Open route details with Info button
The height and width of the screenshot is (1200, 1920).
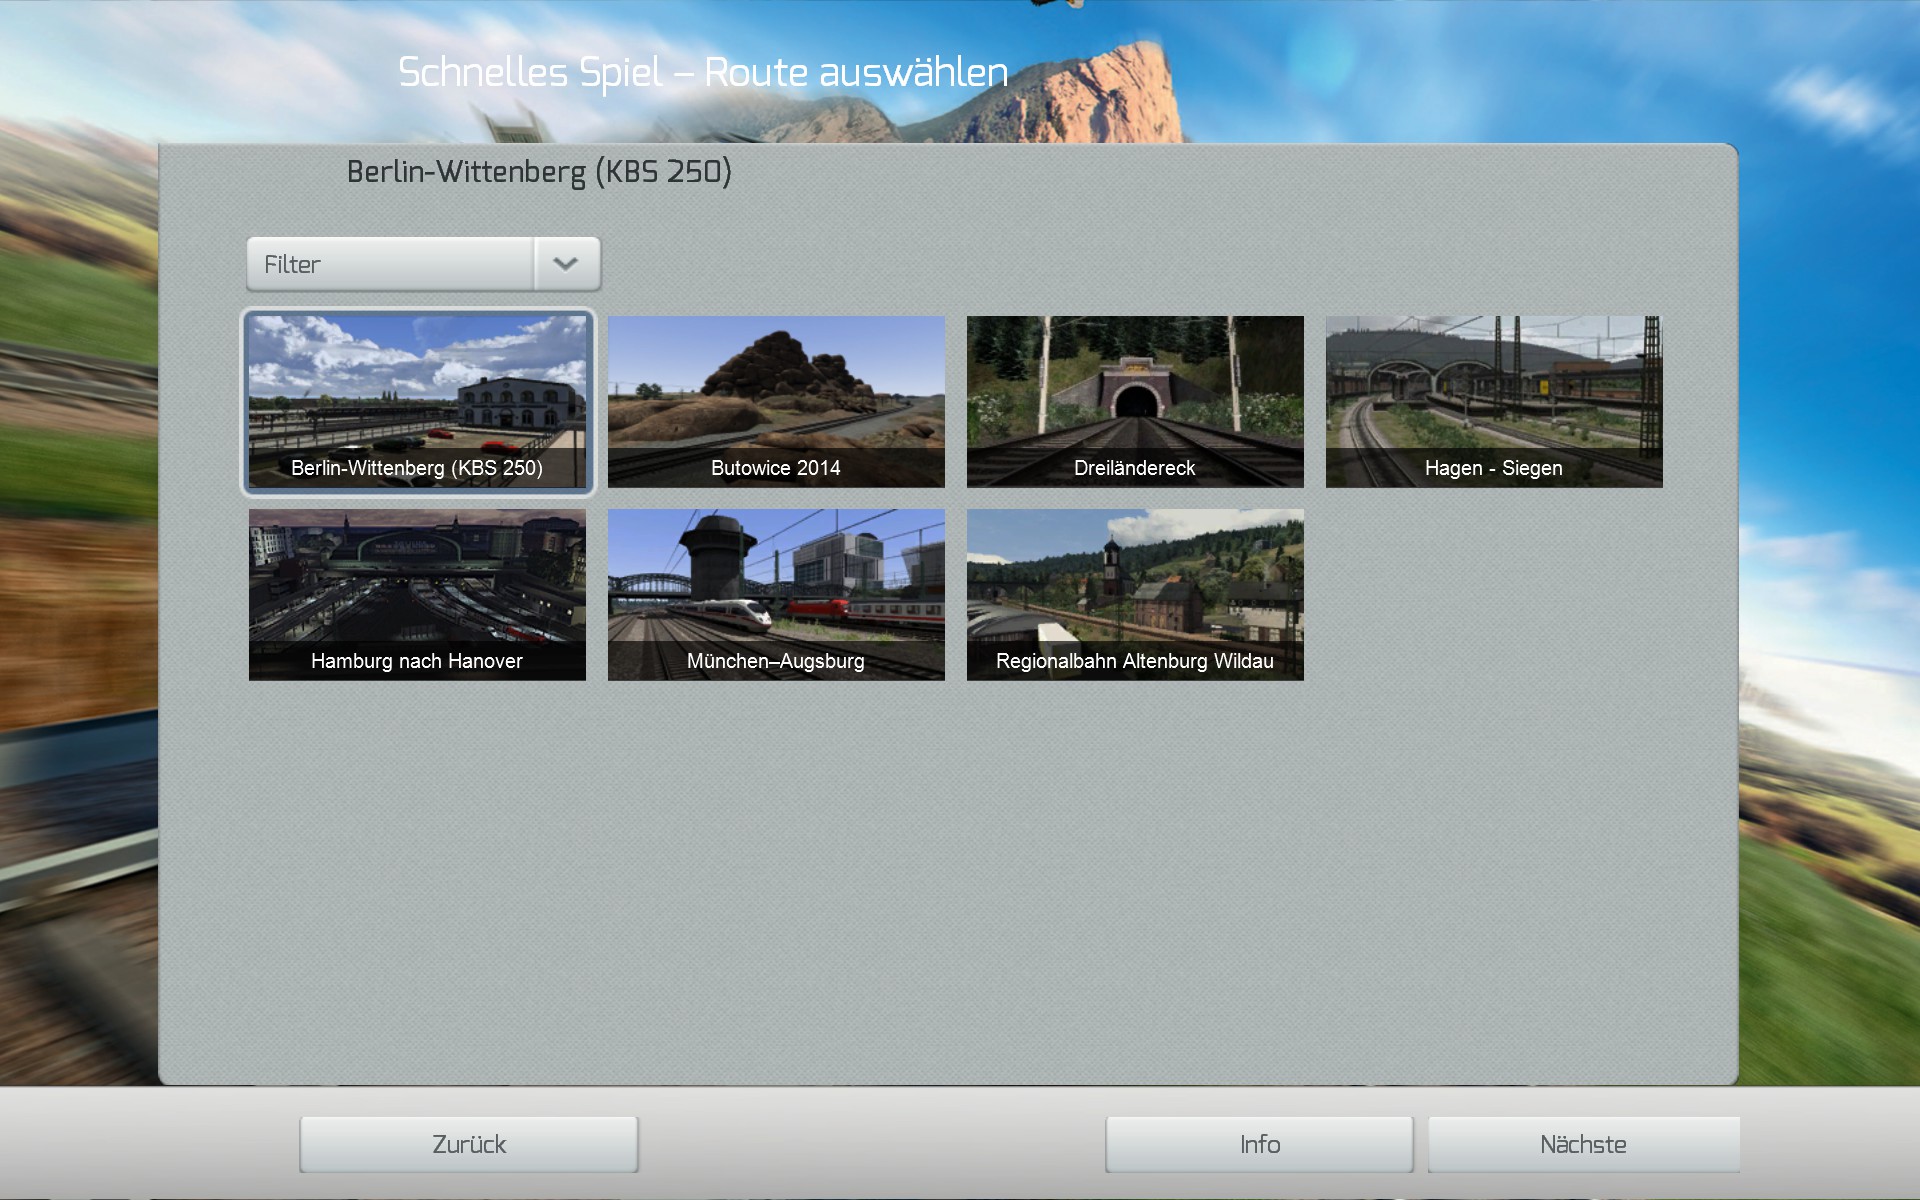(1259, 1144)
